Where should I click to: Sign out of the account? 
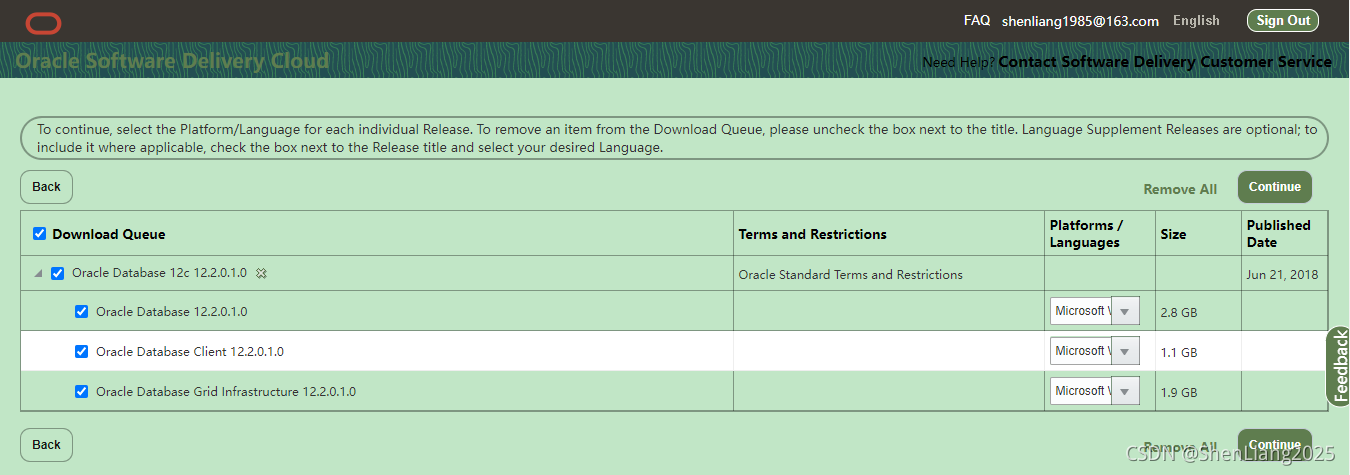1283,20
